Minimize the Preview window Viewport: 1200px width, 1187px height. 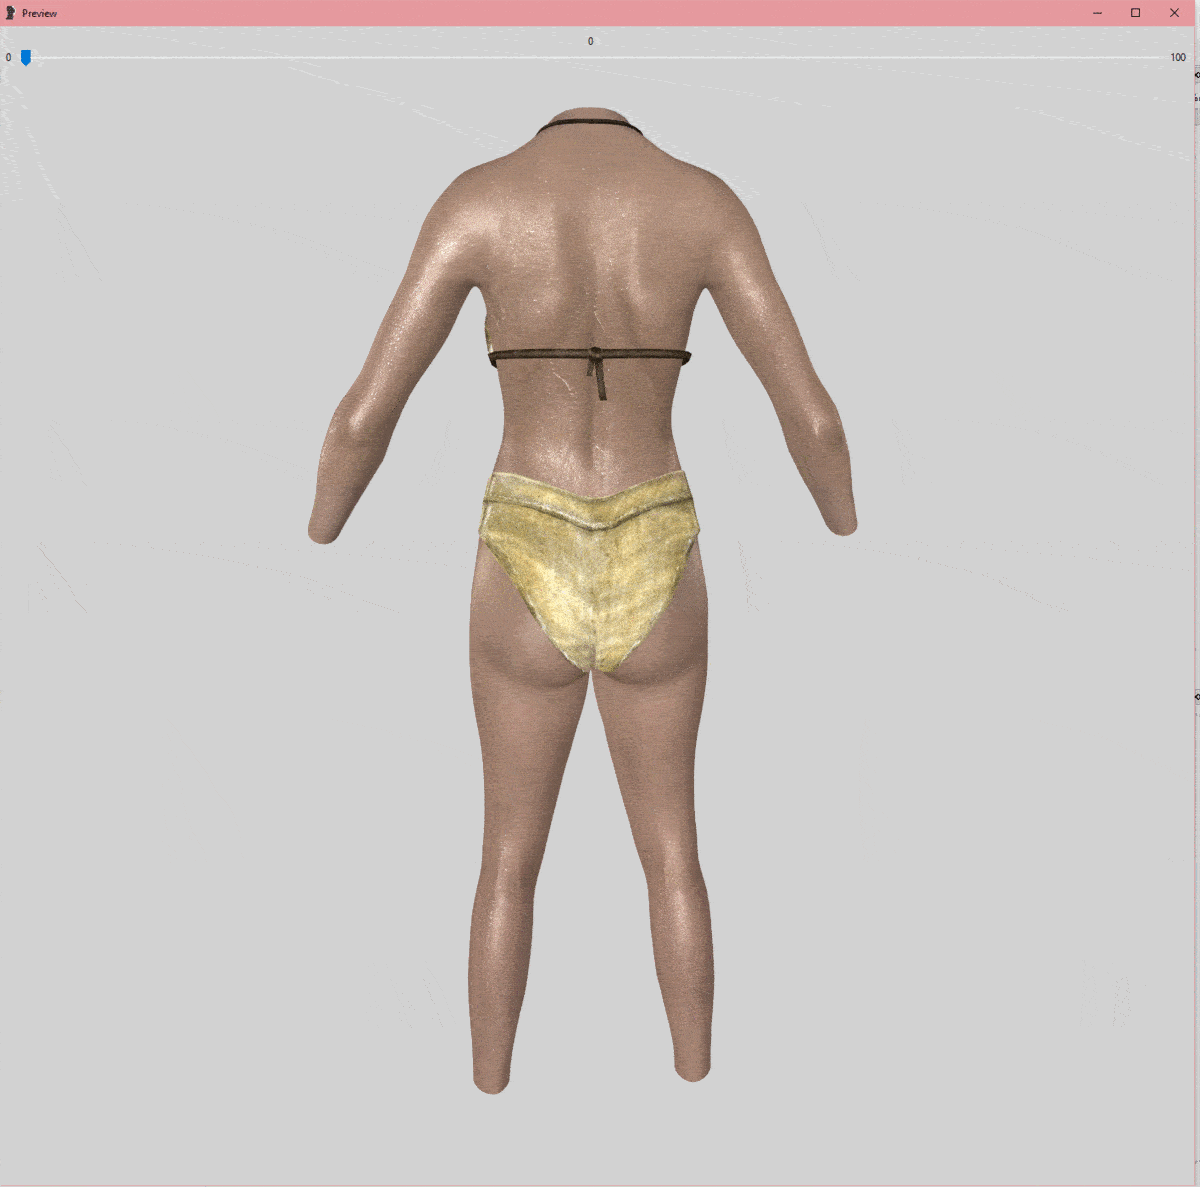[1097, 13]
